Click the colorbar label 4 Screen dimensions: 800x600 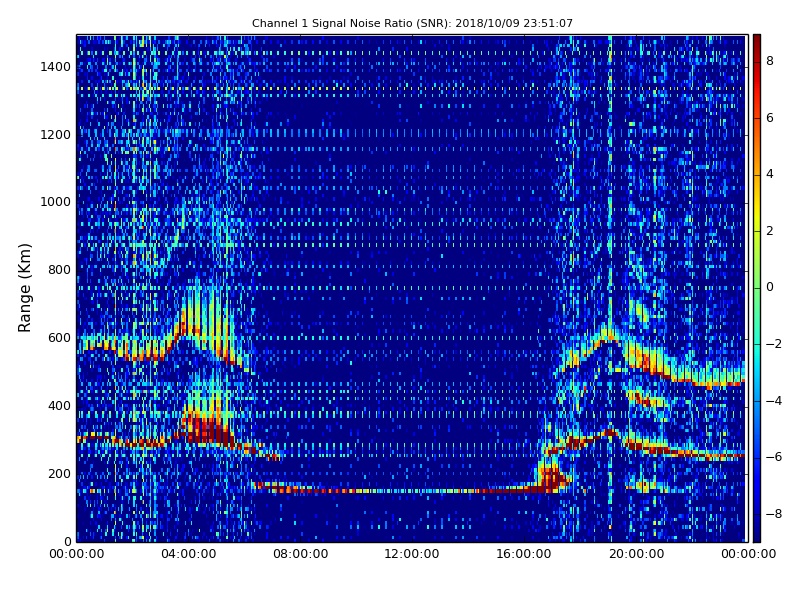[x=770, y=174]
